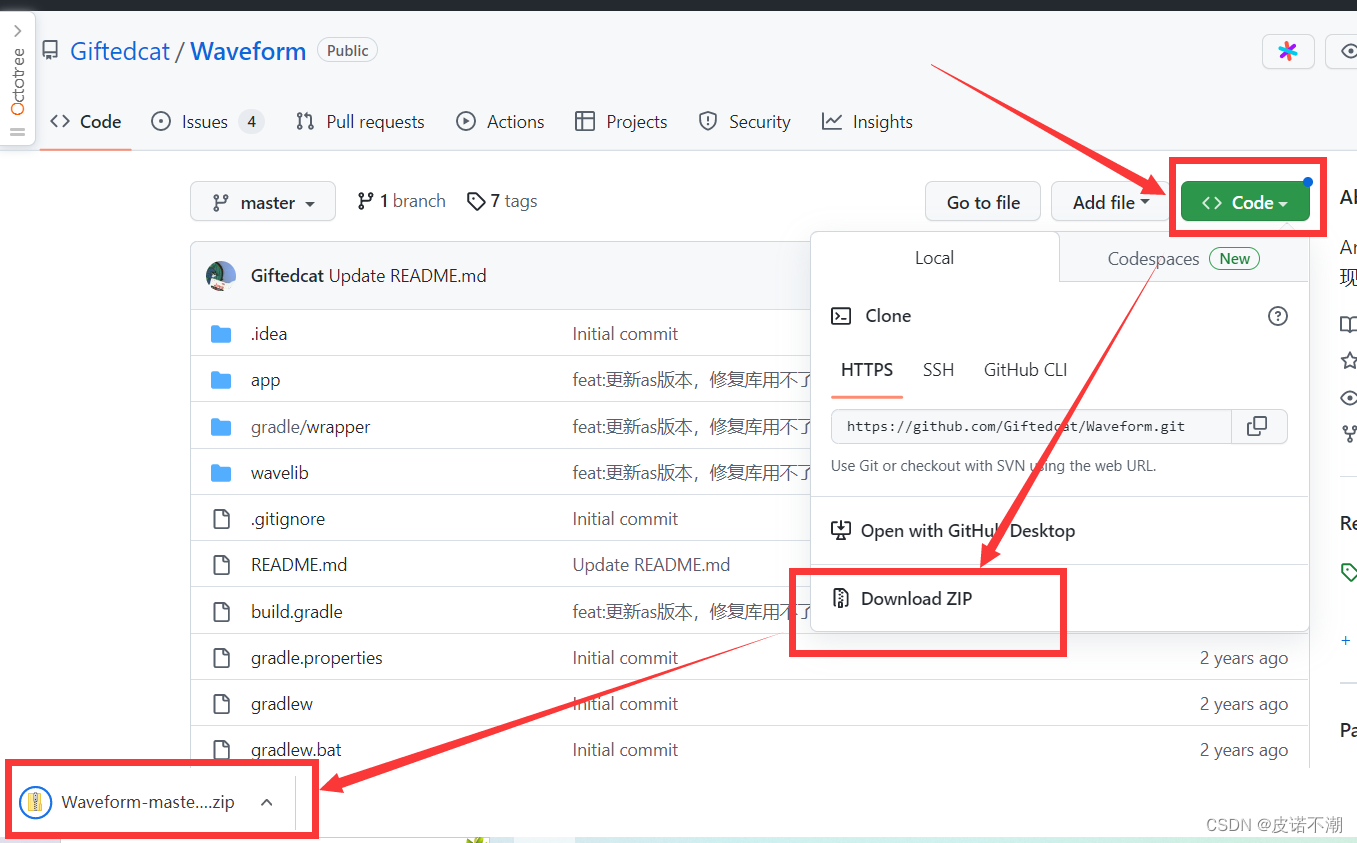
Task: Open the Waveform repository link
Action: click(248, 51)
